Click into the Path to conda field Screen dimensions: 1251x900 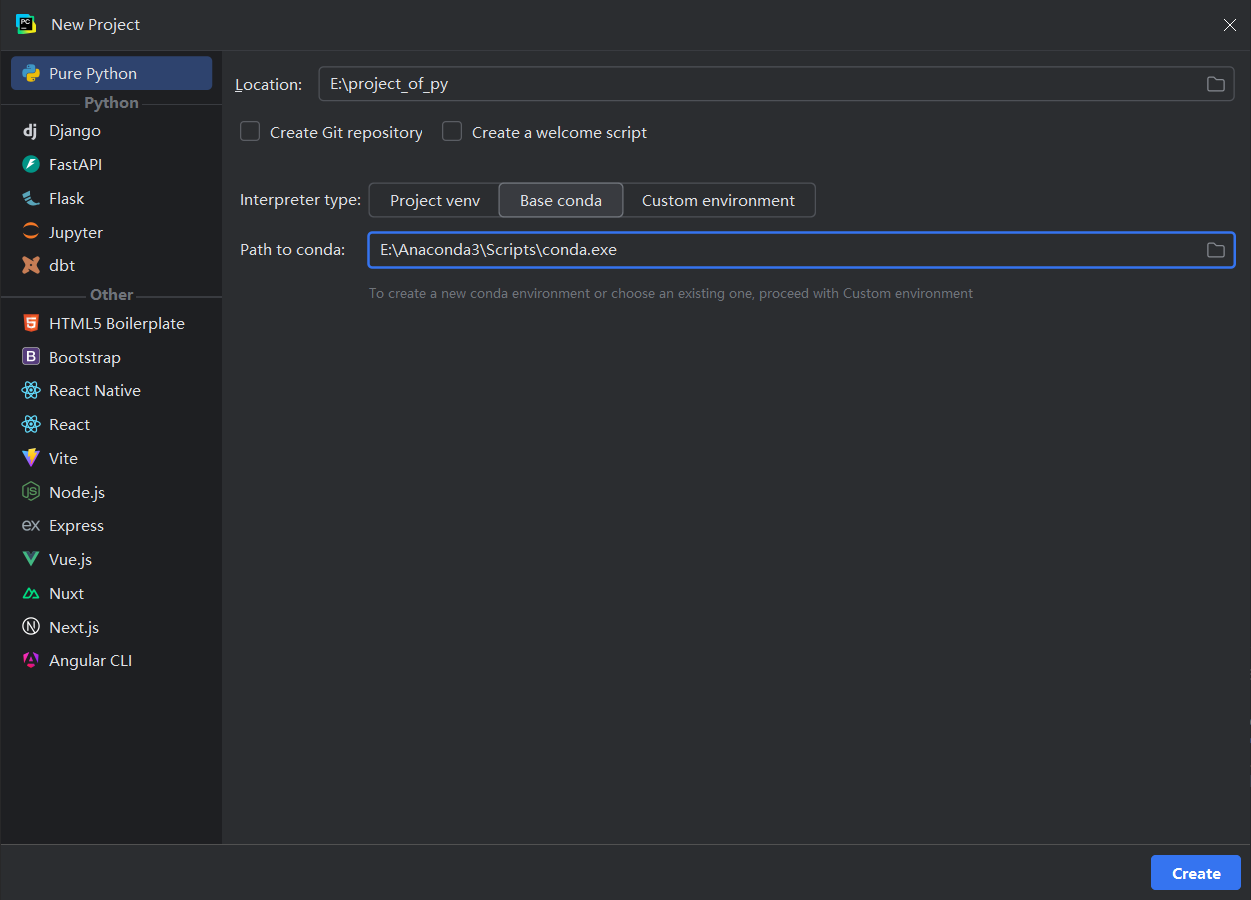click(801, 250)
